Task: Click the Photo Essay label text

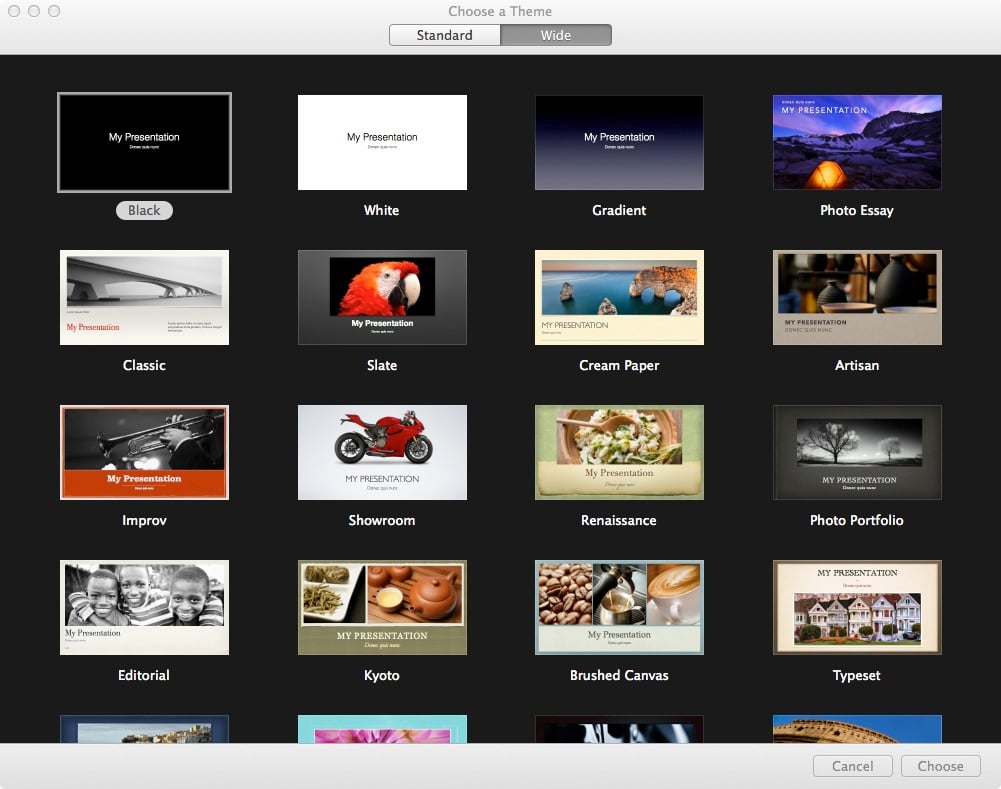Action: [857, 211]
